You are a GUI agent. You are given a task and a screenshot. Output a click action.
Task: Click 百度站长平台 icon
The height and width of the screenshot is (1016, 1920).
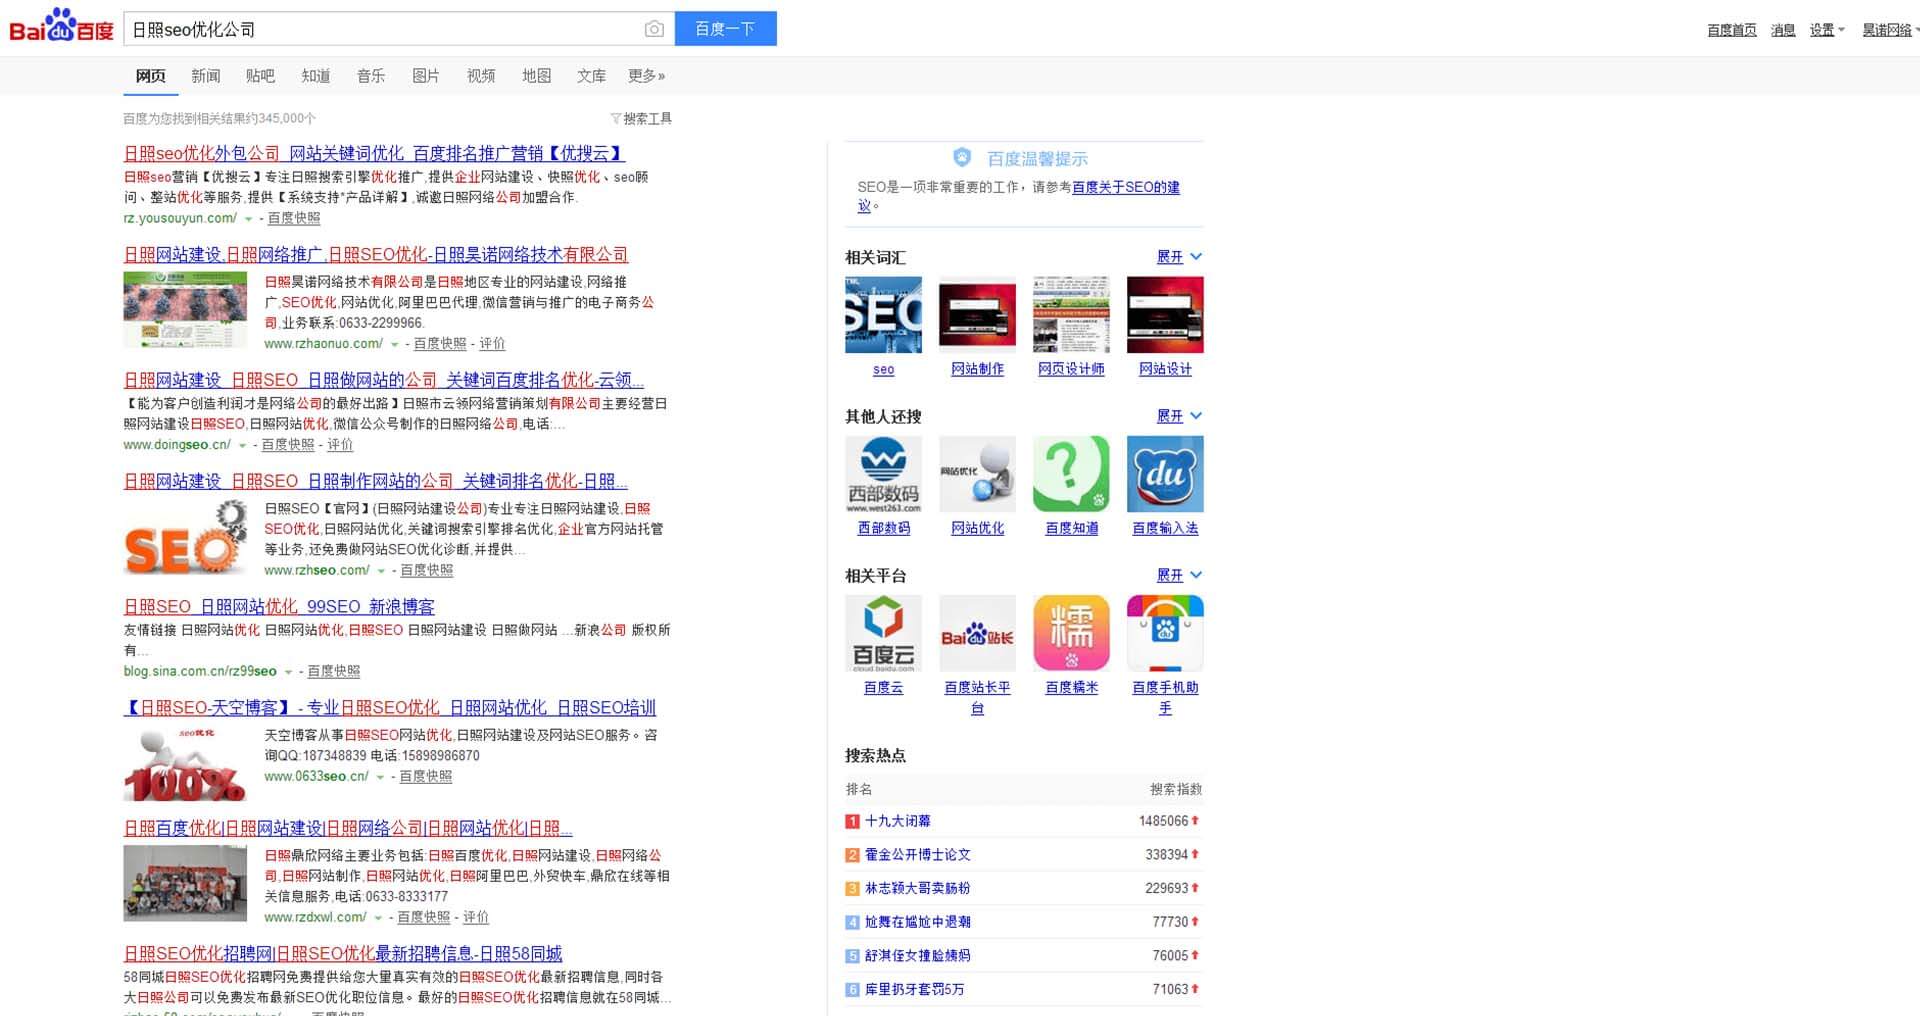point(977,633)
